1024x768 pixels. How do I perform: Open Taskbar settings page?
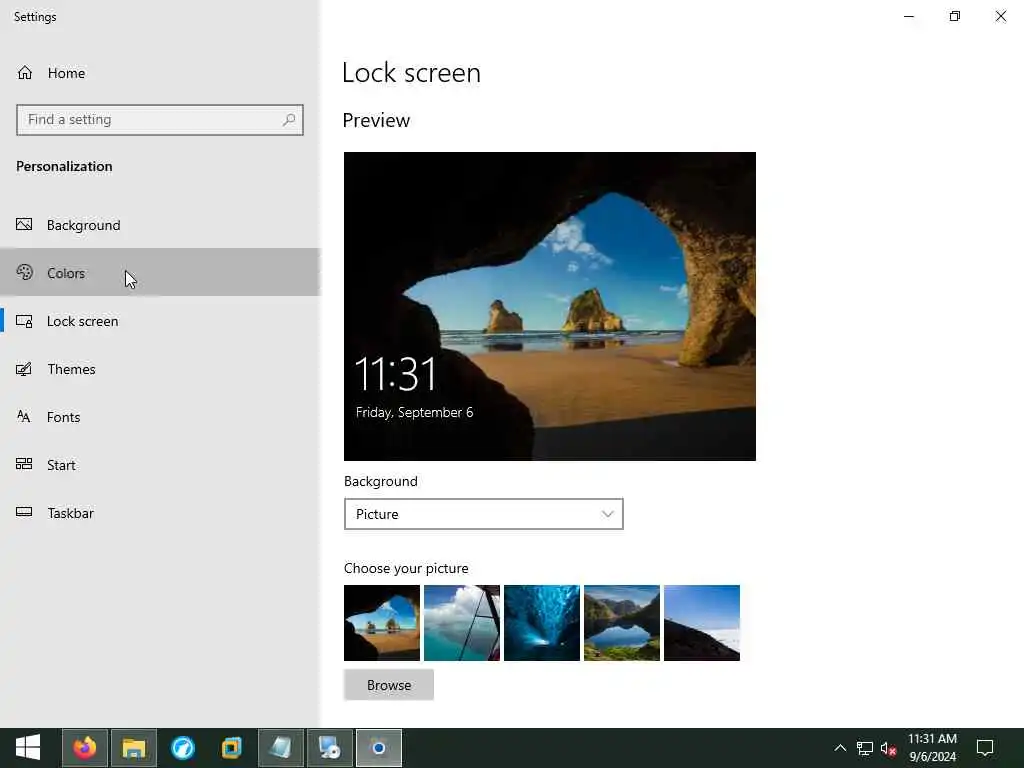tap(160, 513)
